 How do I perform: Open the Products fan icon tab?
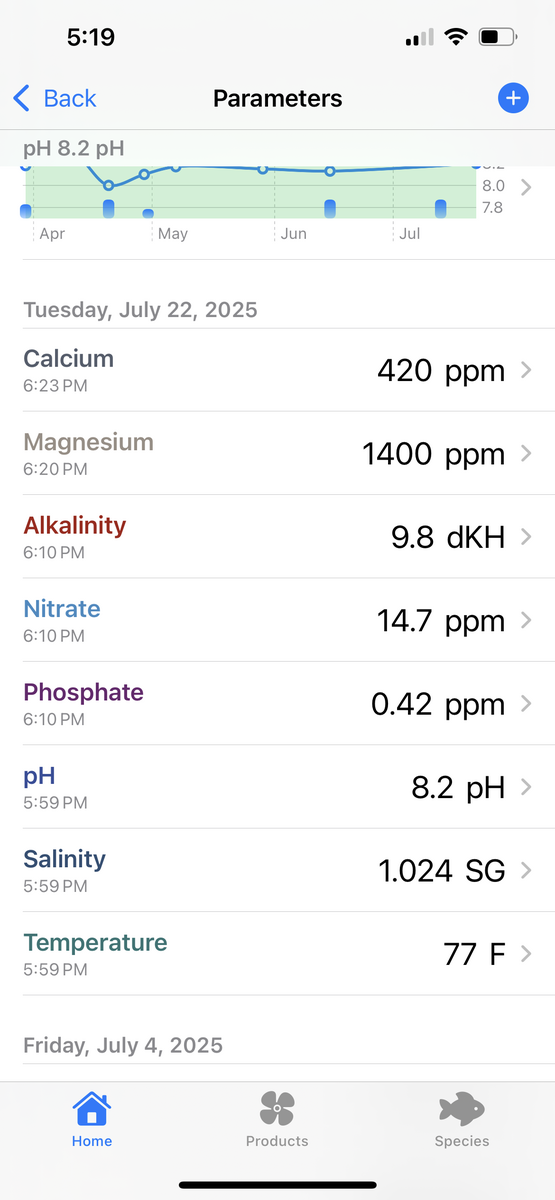(x=277, y=1109)
